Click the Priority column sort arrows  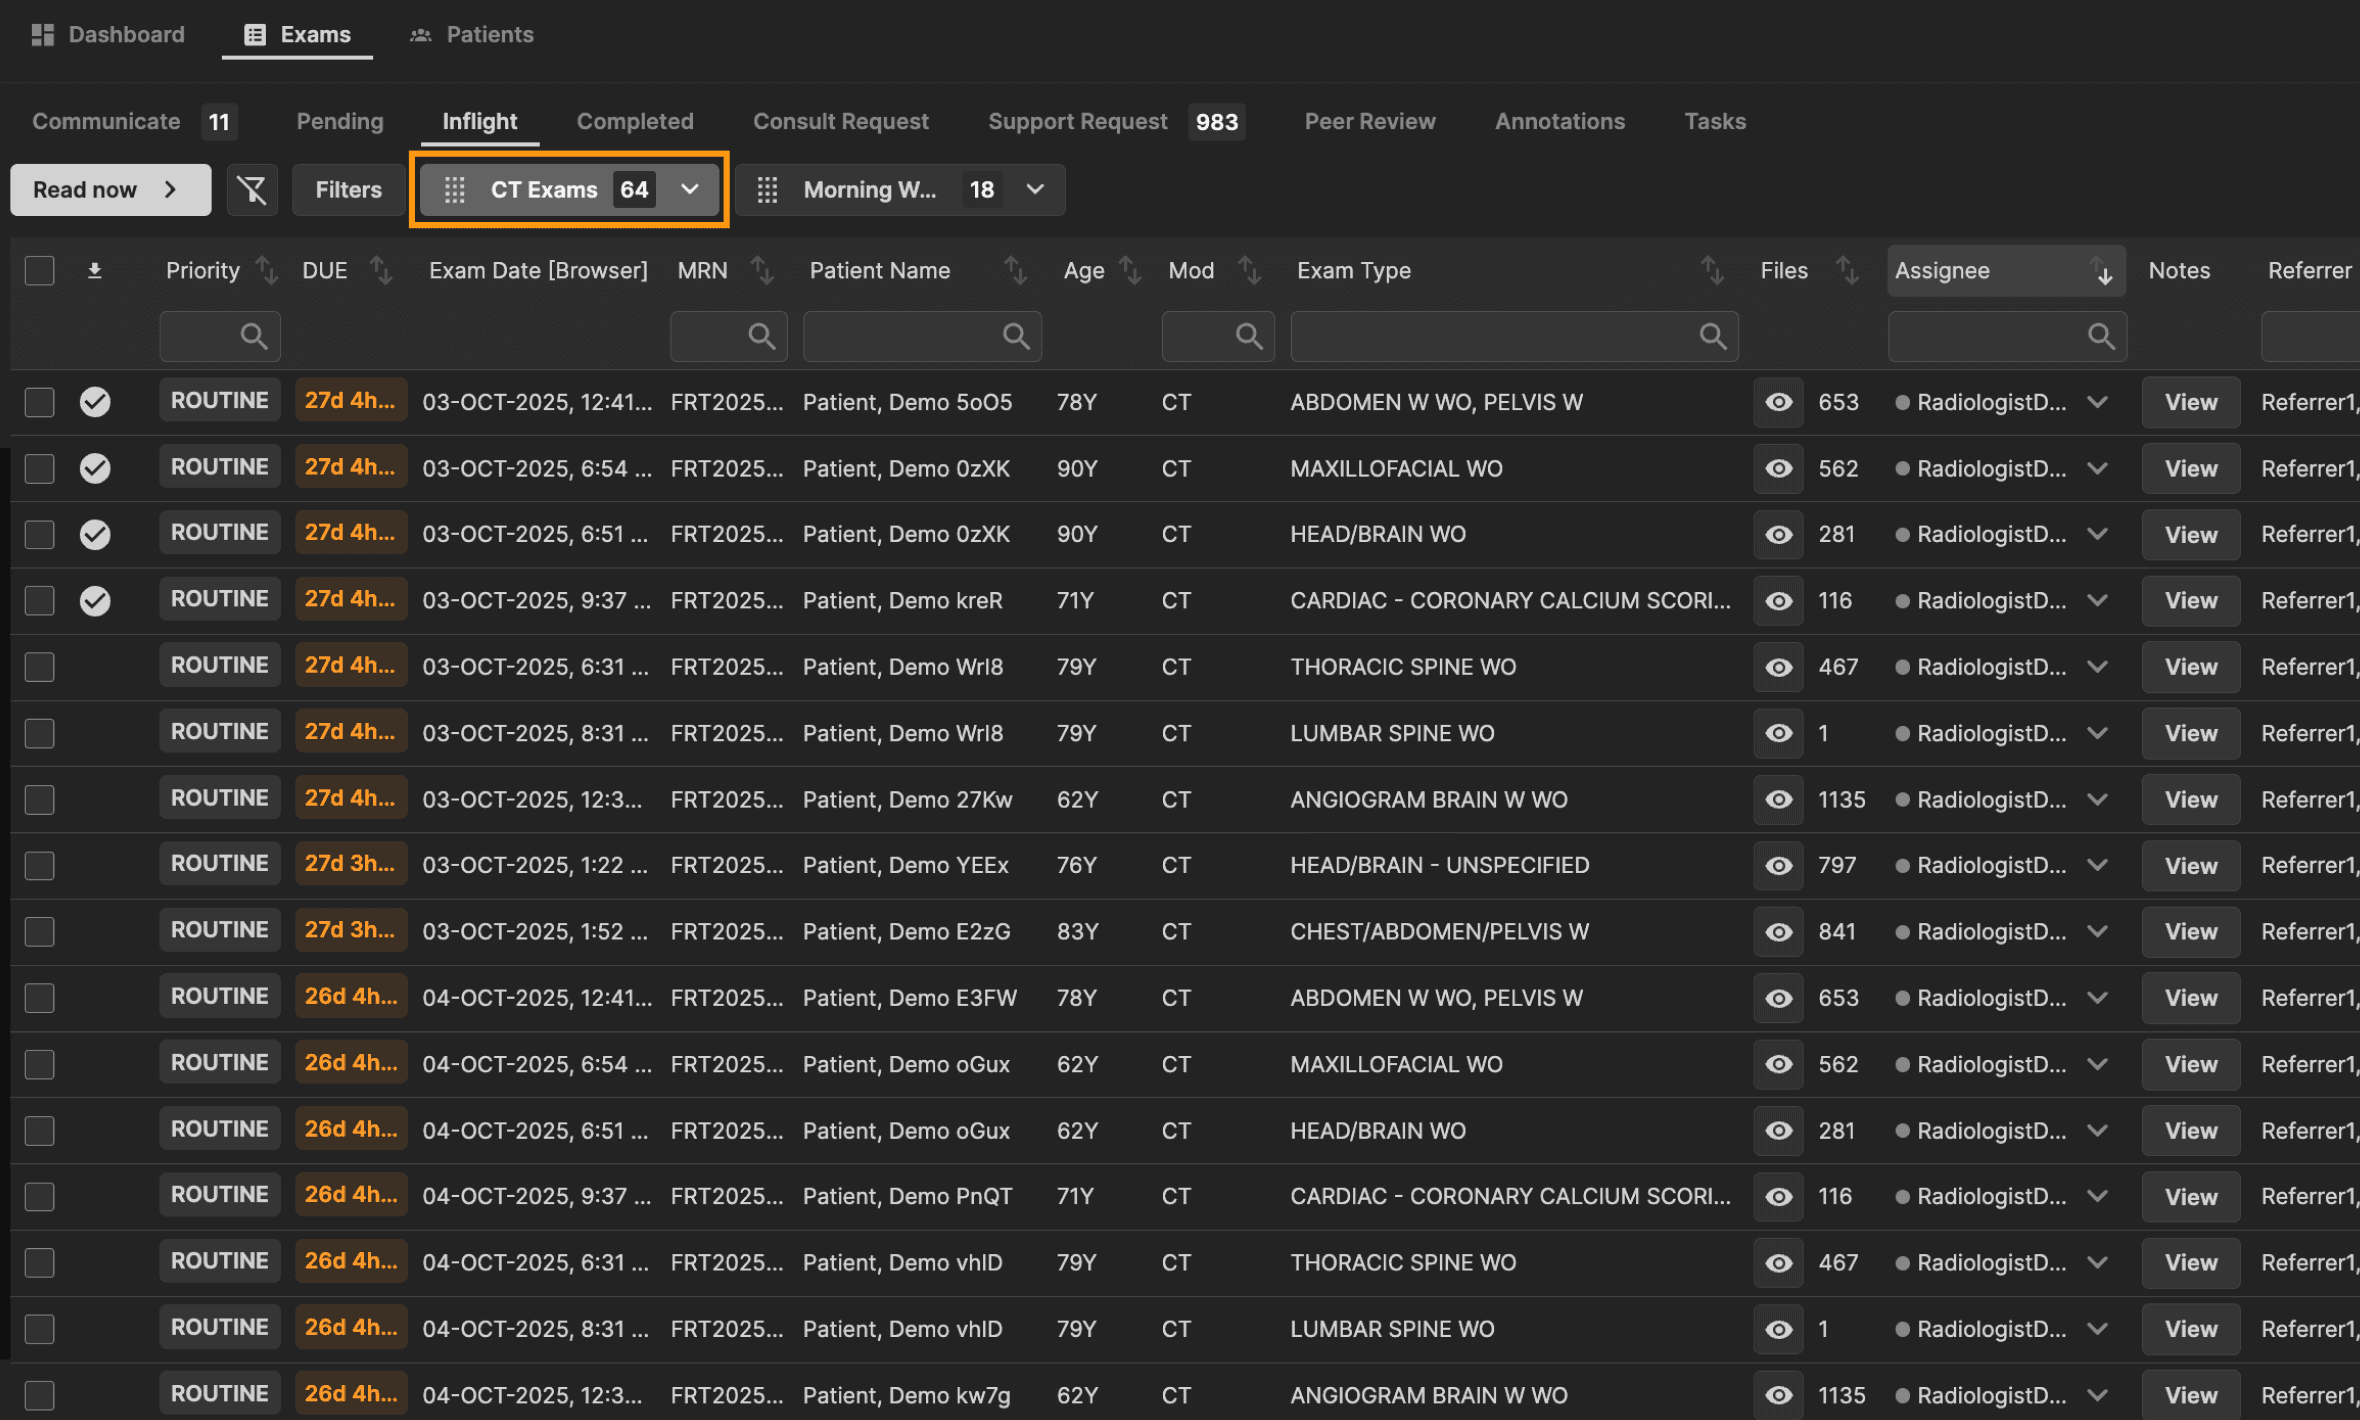266,270
